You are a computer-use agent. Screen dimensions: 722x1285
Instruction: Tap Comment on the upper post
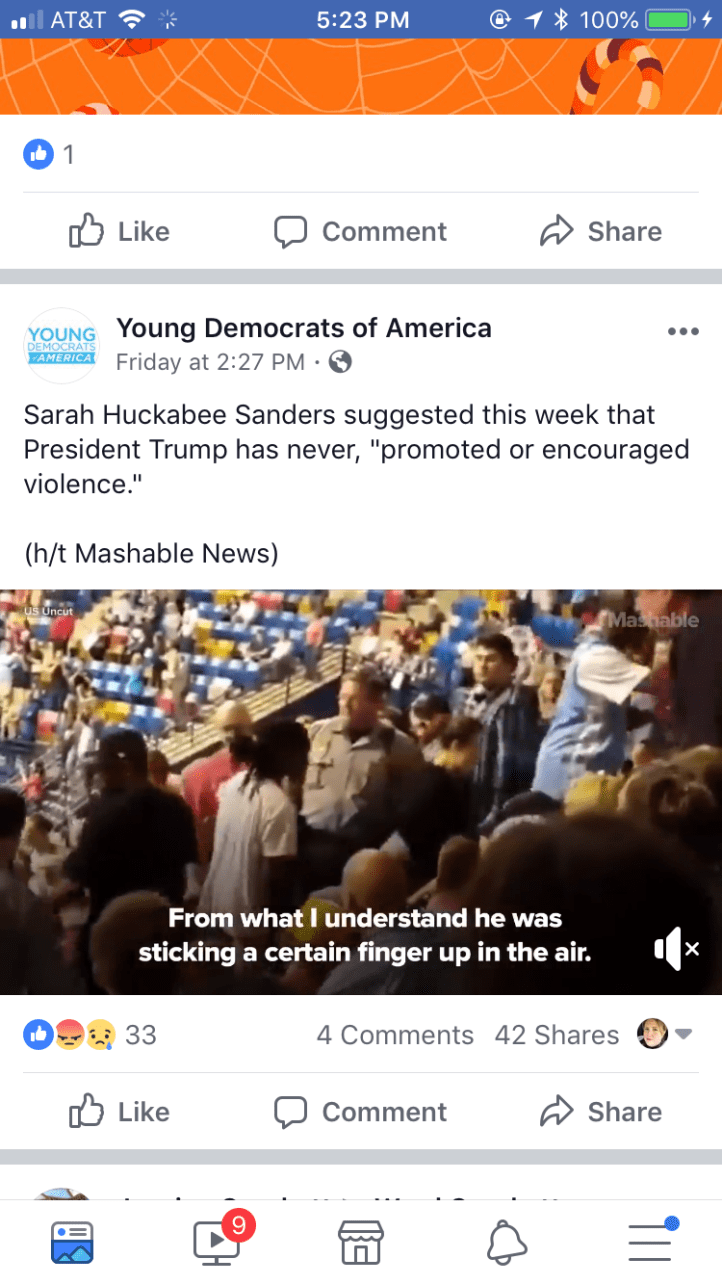tap(361, 231)
